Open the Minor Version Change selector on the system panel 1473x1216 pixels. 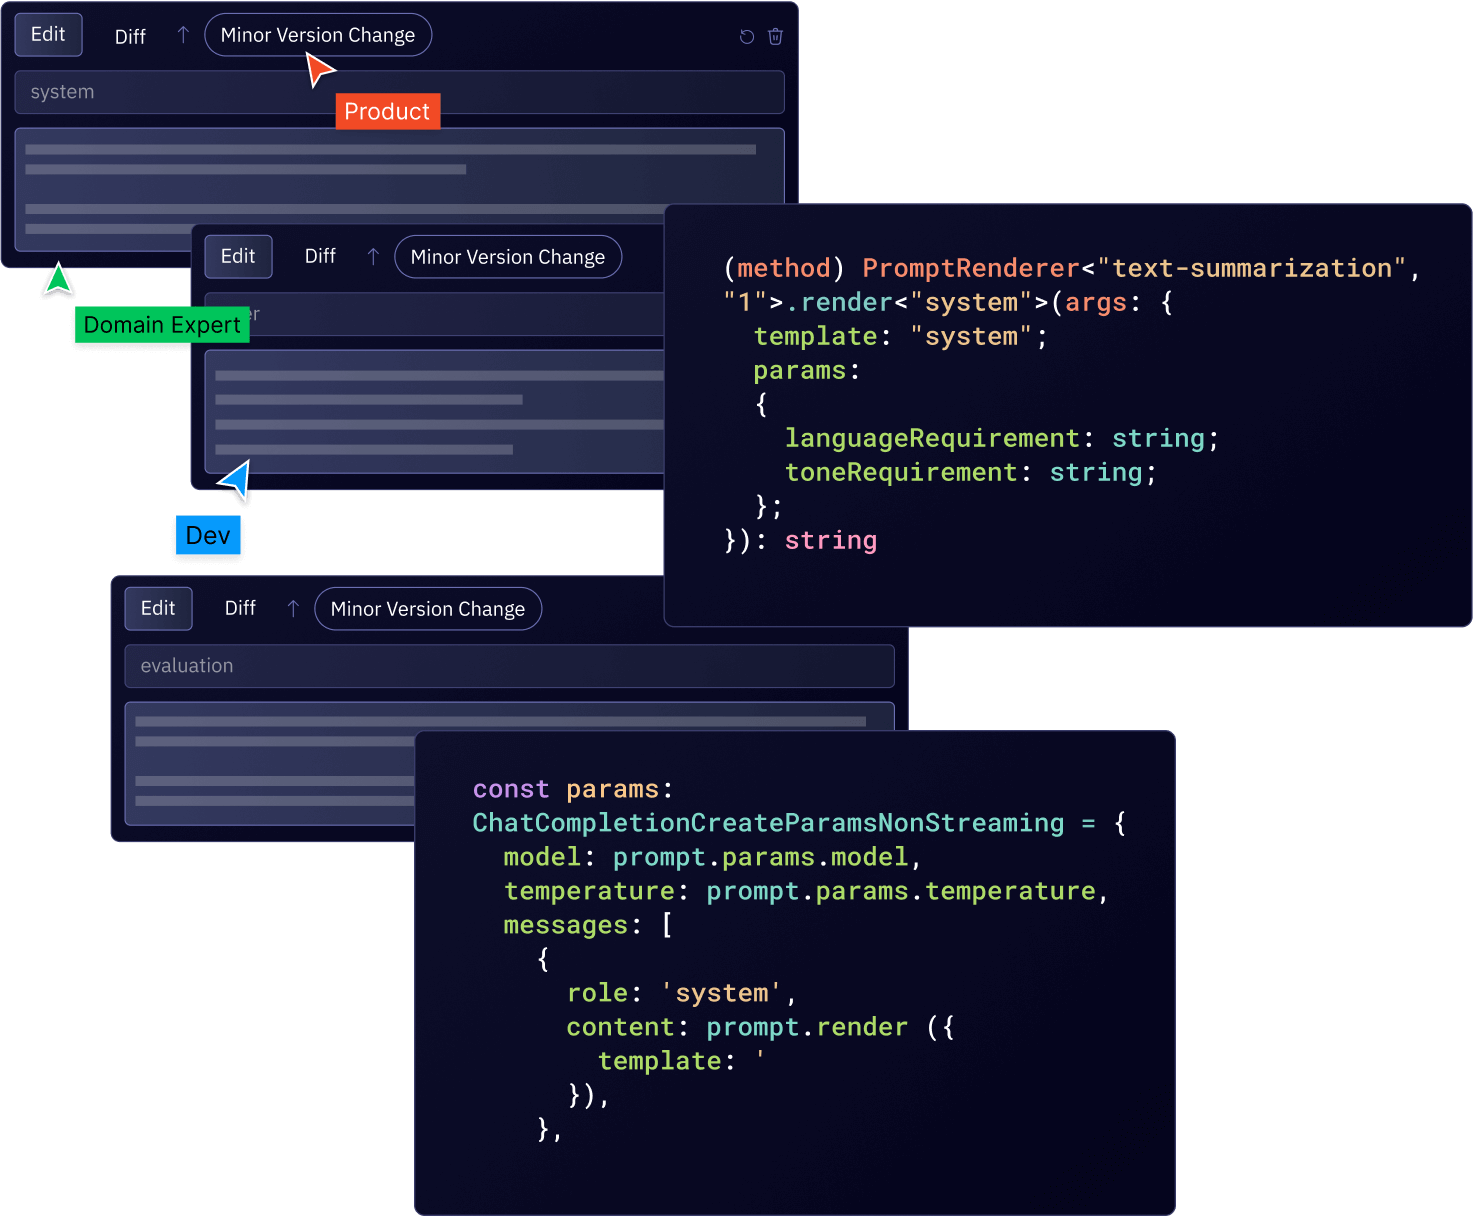point(318,34)
